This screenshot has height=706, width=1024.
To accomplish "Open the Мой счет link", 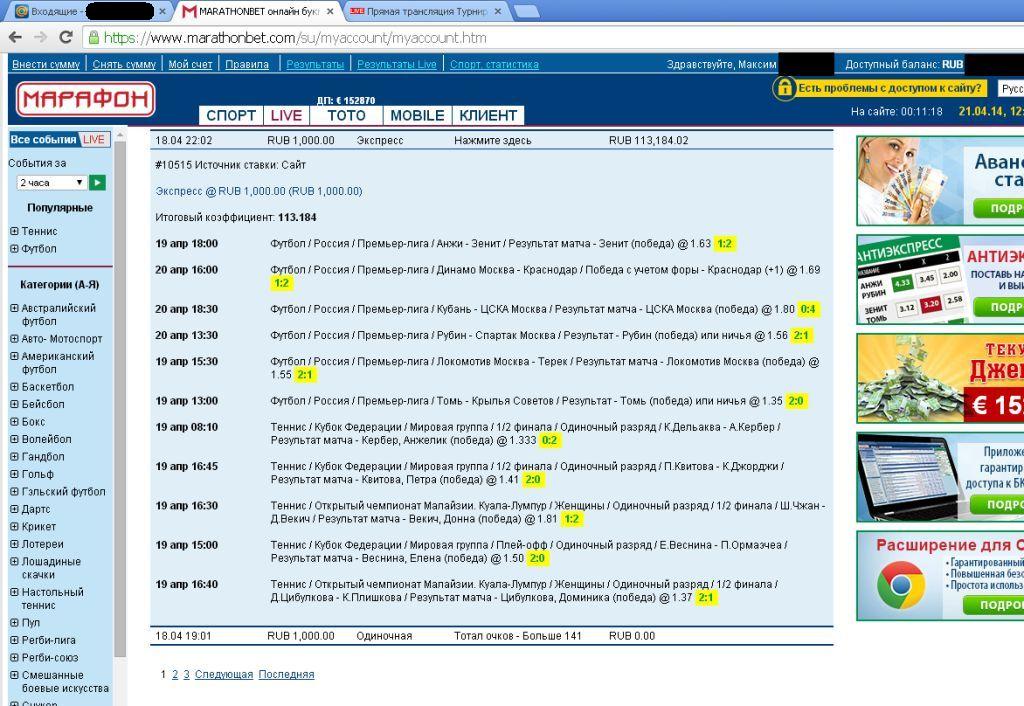I will (x=190, y=64).
